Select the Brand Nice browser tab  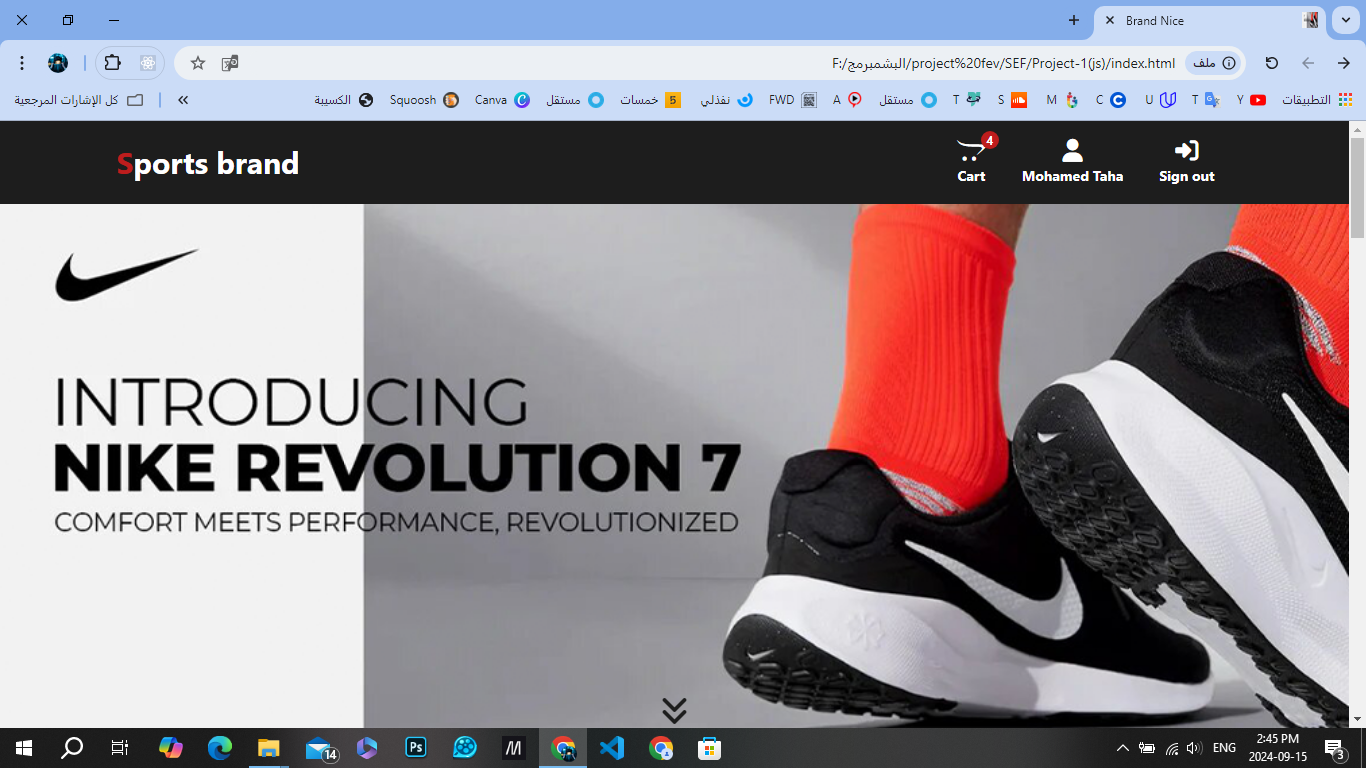point(1200,20)
